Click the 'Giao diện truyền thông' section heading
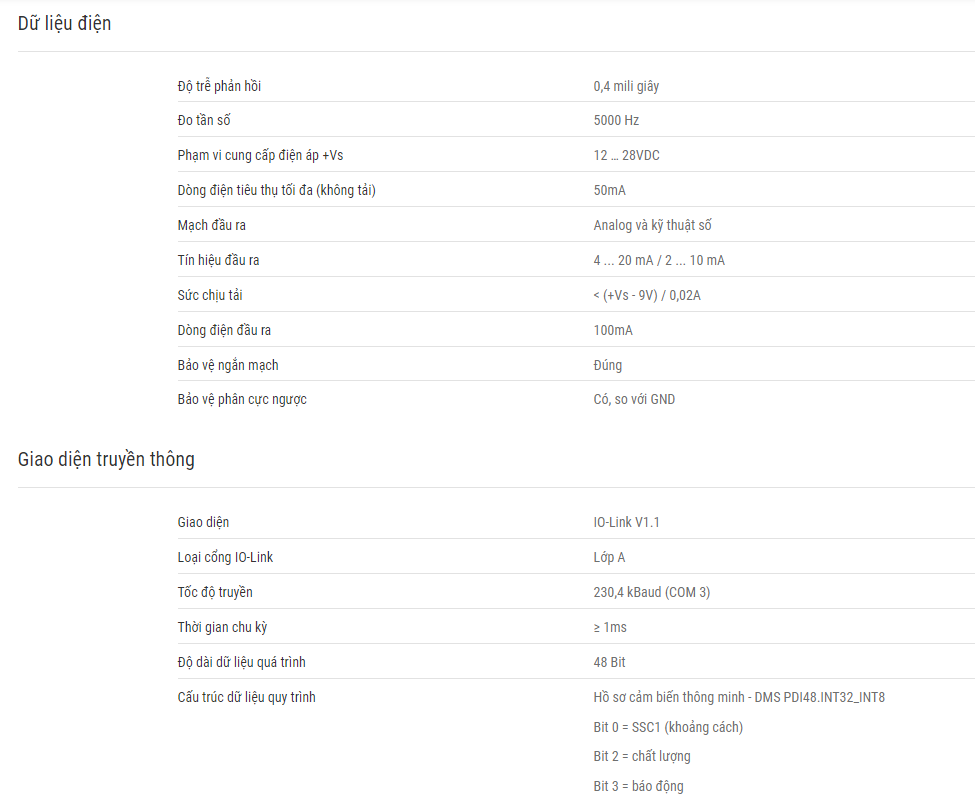 tap(106, 460)
